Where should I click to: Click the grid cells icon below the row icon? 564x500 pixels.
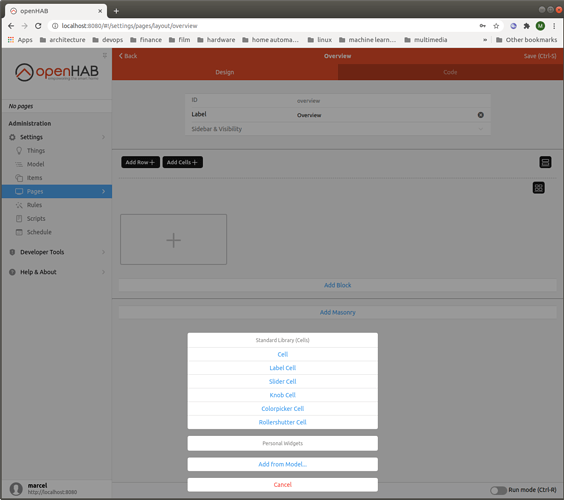click(538, 188)
